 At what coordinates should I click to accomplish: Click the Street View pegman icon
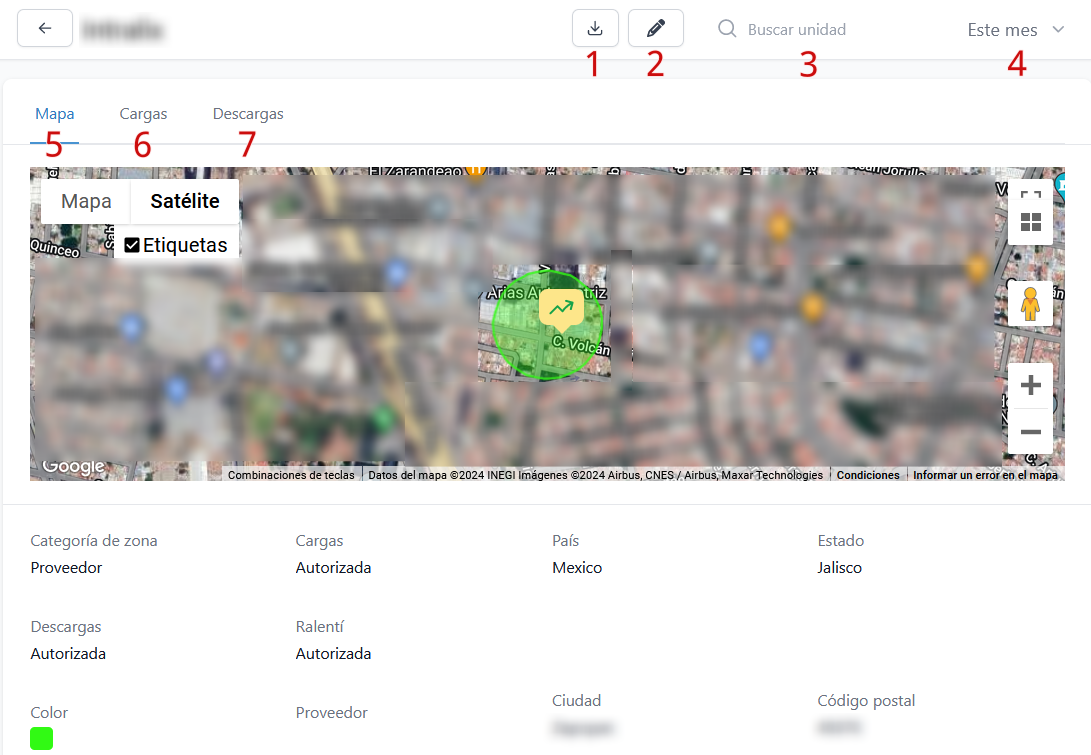(1030, 304)
